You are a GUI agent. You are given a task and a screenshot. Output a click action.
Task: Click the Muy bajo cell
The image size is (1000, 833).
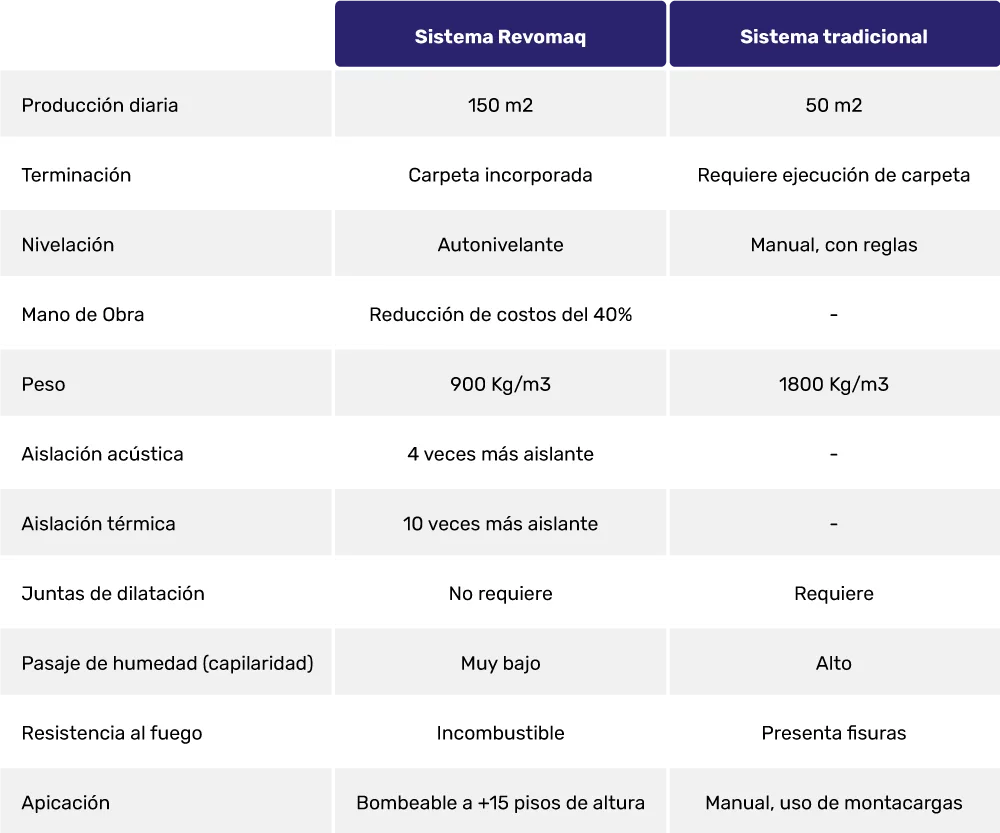[x=501, y=662]
